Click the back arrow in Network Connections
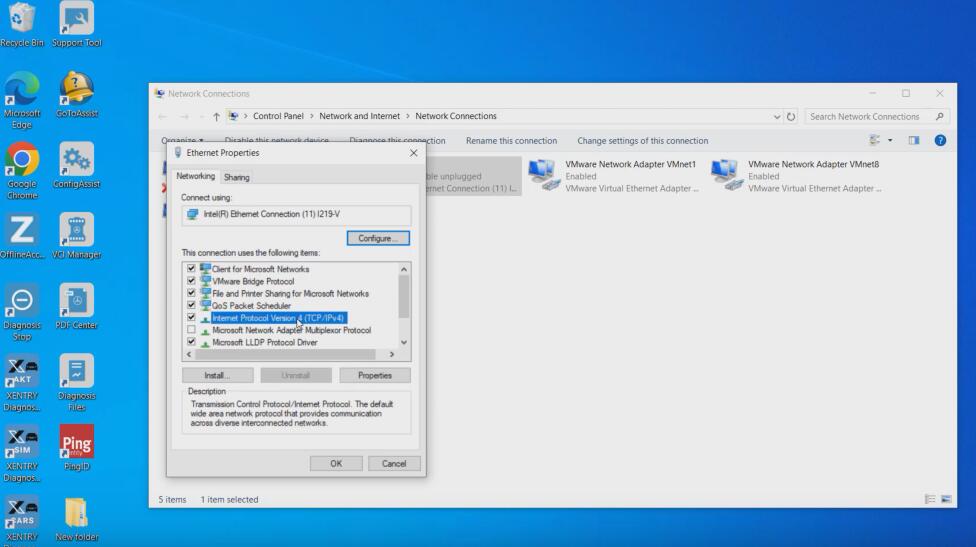The width and height of the screenshot is (976, 547). pos(162,116)
